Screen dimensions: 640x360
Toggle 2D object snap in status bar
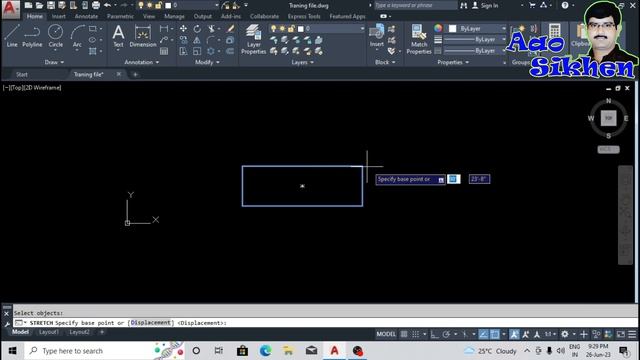(495, 334)
